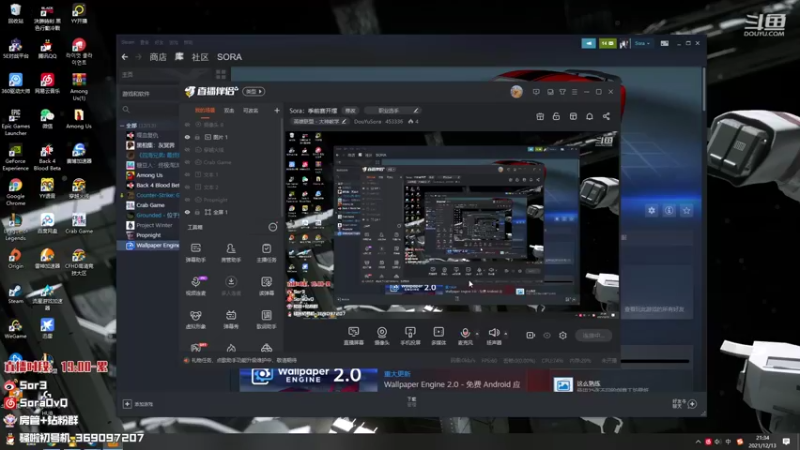The height and width of the screenshot is (450, 800).
Task: Click the favorite star icon in Steam window
Action: click(x=686, y=210)
